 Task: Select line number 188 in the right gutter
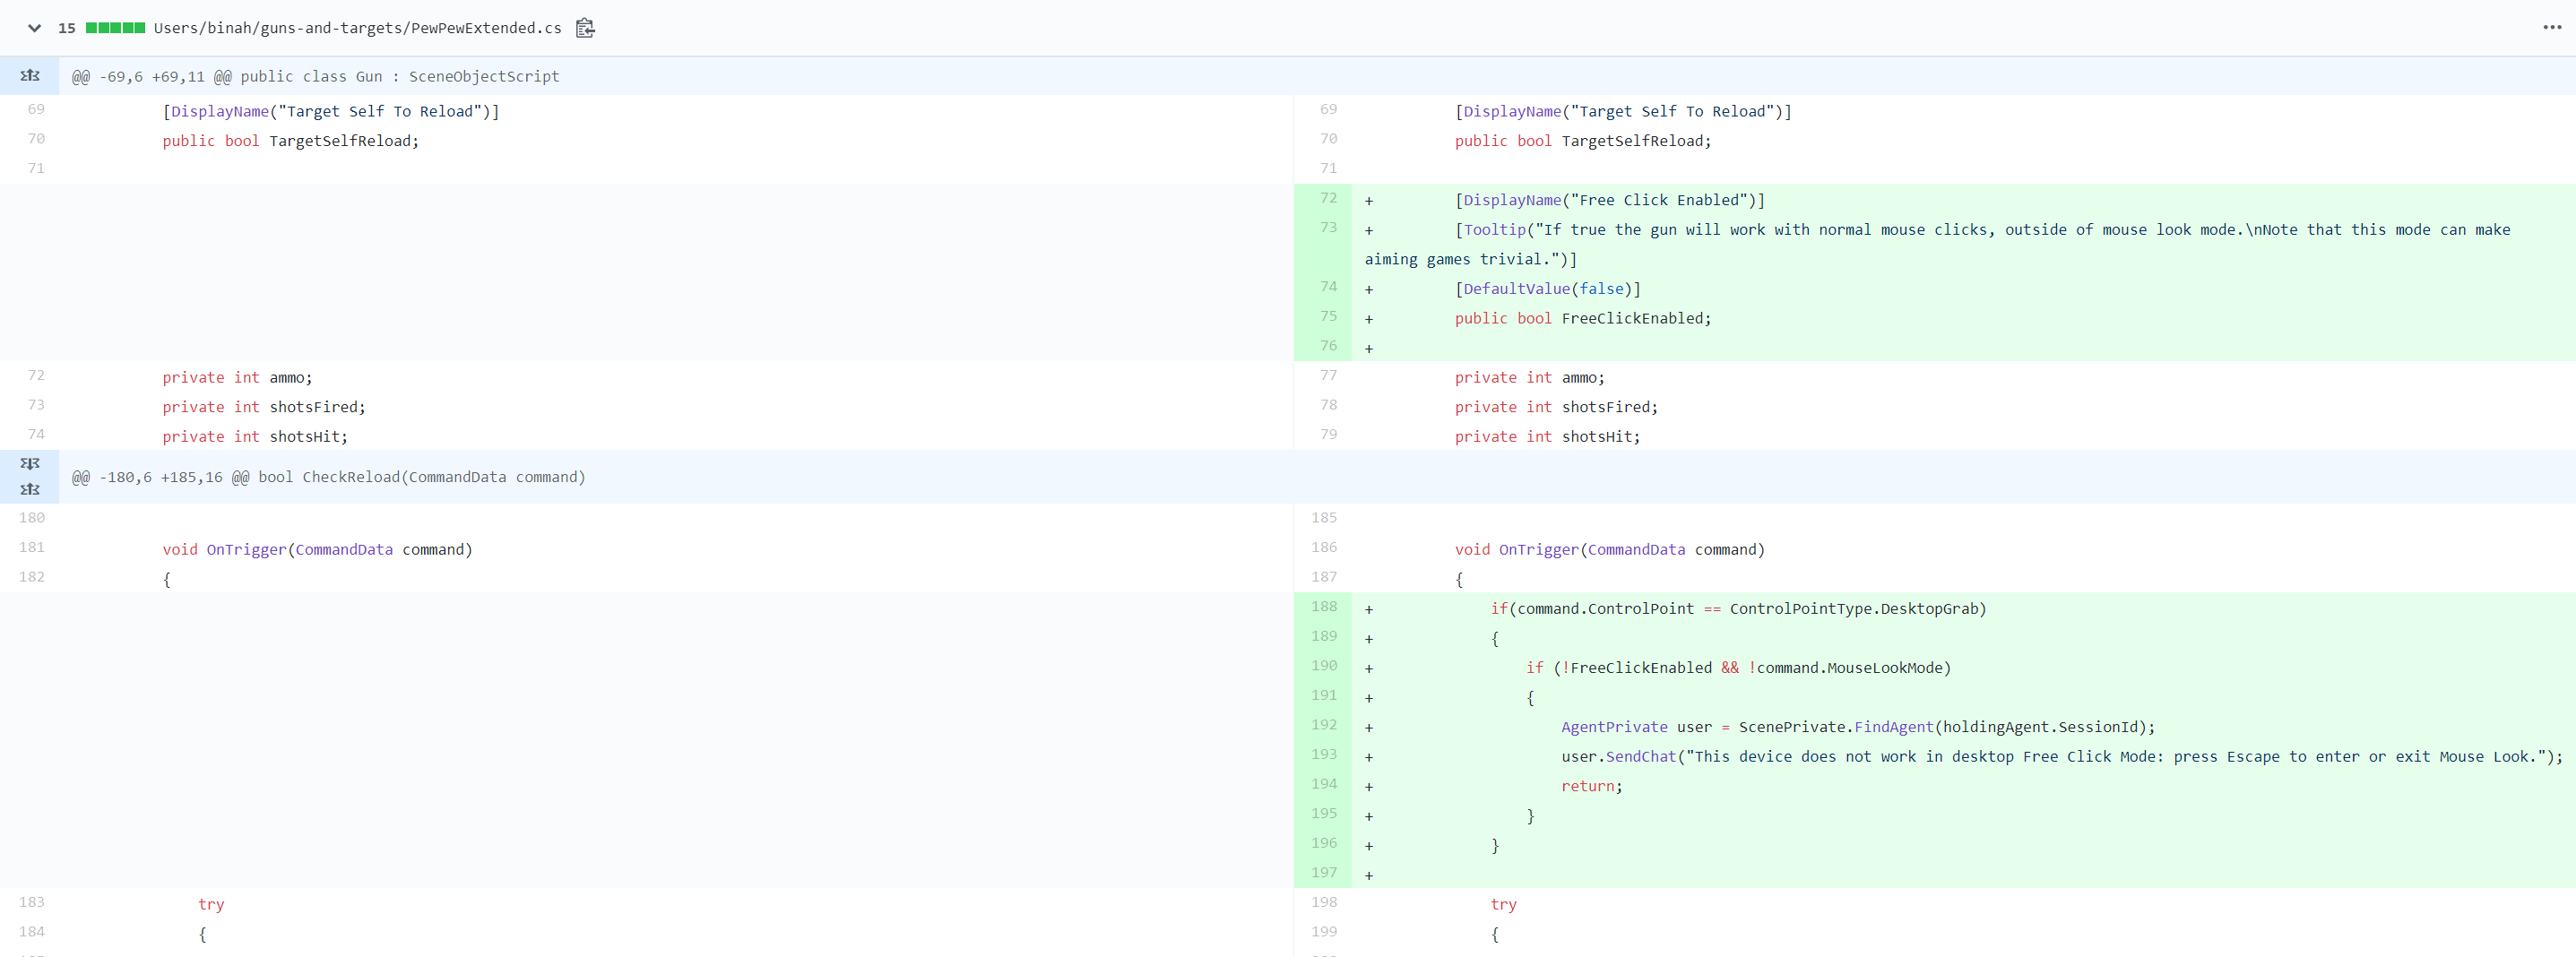coord(1325,607)
